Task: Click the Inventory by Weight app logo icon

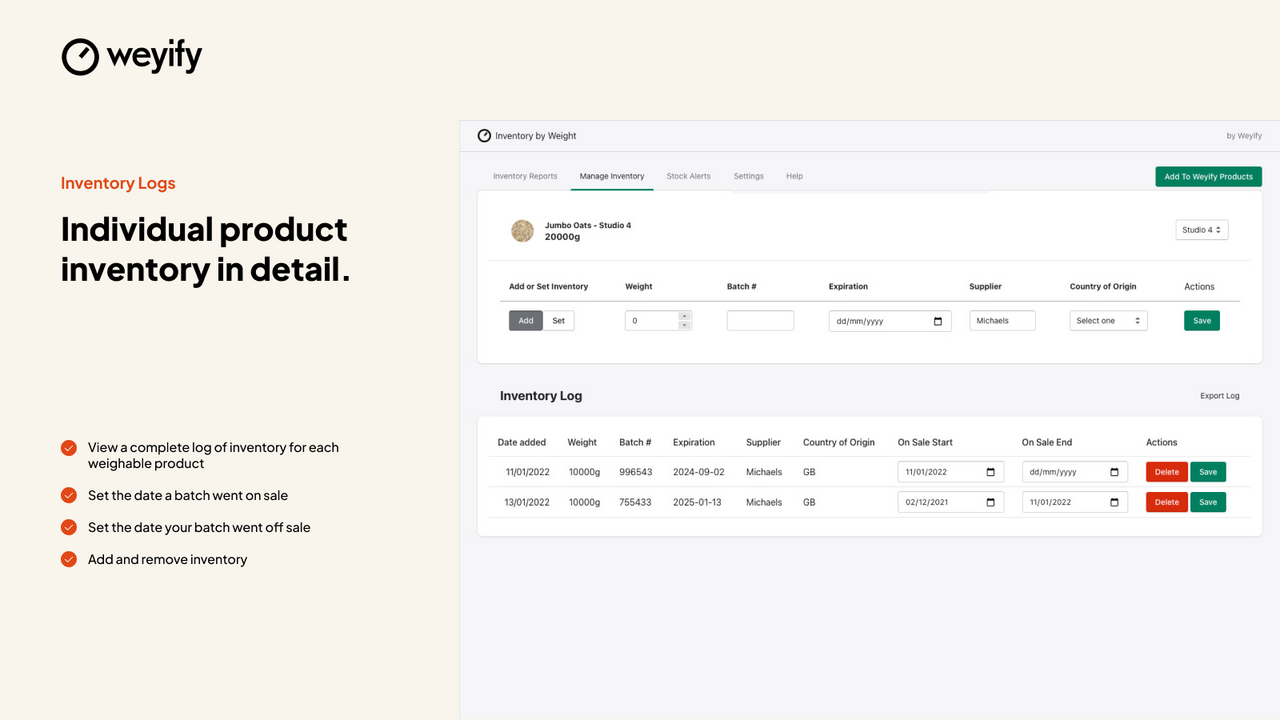Action: 484,136
